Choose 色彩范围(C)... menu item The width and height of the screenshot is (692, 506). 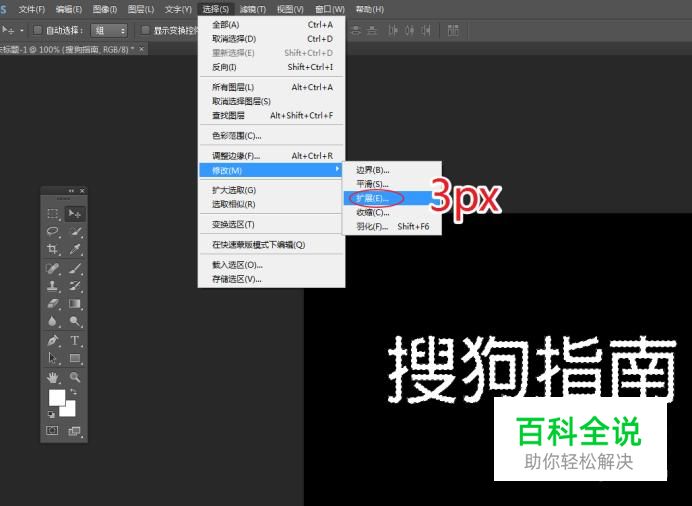271,136
